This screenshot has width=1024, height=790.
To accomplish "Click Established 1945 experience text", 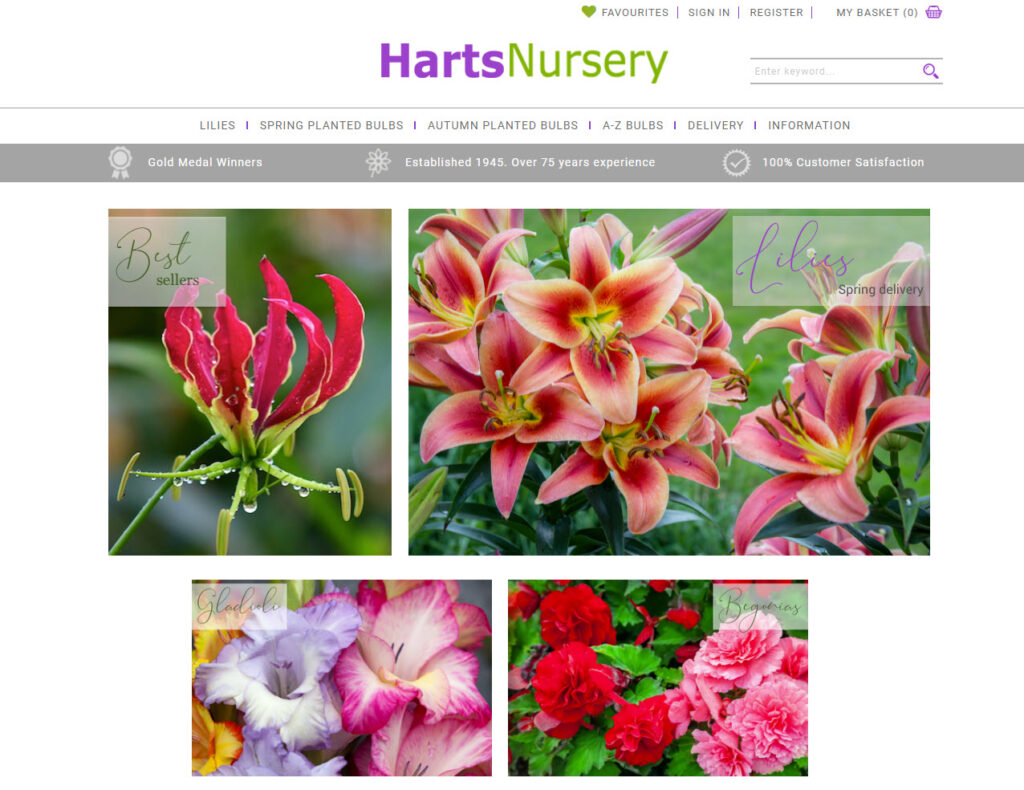I will click(530, 162).
